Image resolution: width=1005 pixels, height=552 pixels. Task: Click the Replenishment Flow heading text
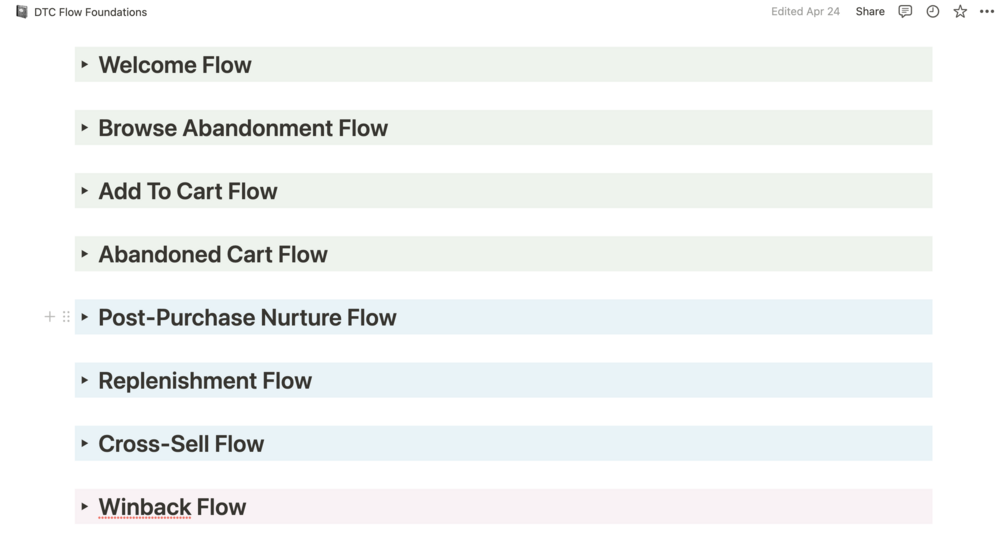205,381
